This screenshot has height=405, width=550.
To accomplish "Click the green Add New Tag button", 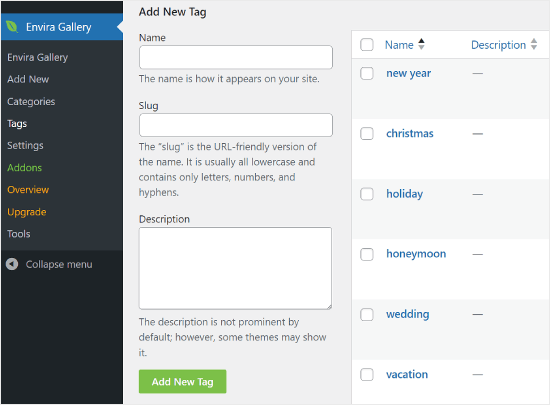I will (182, 382).
